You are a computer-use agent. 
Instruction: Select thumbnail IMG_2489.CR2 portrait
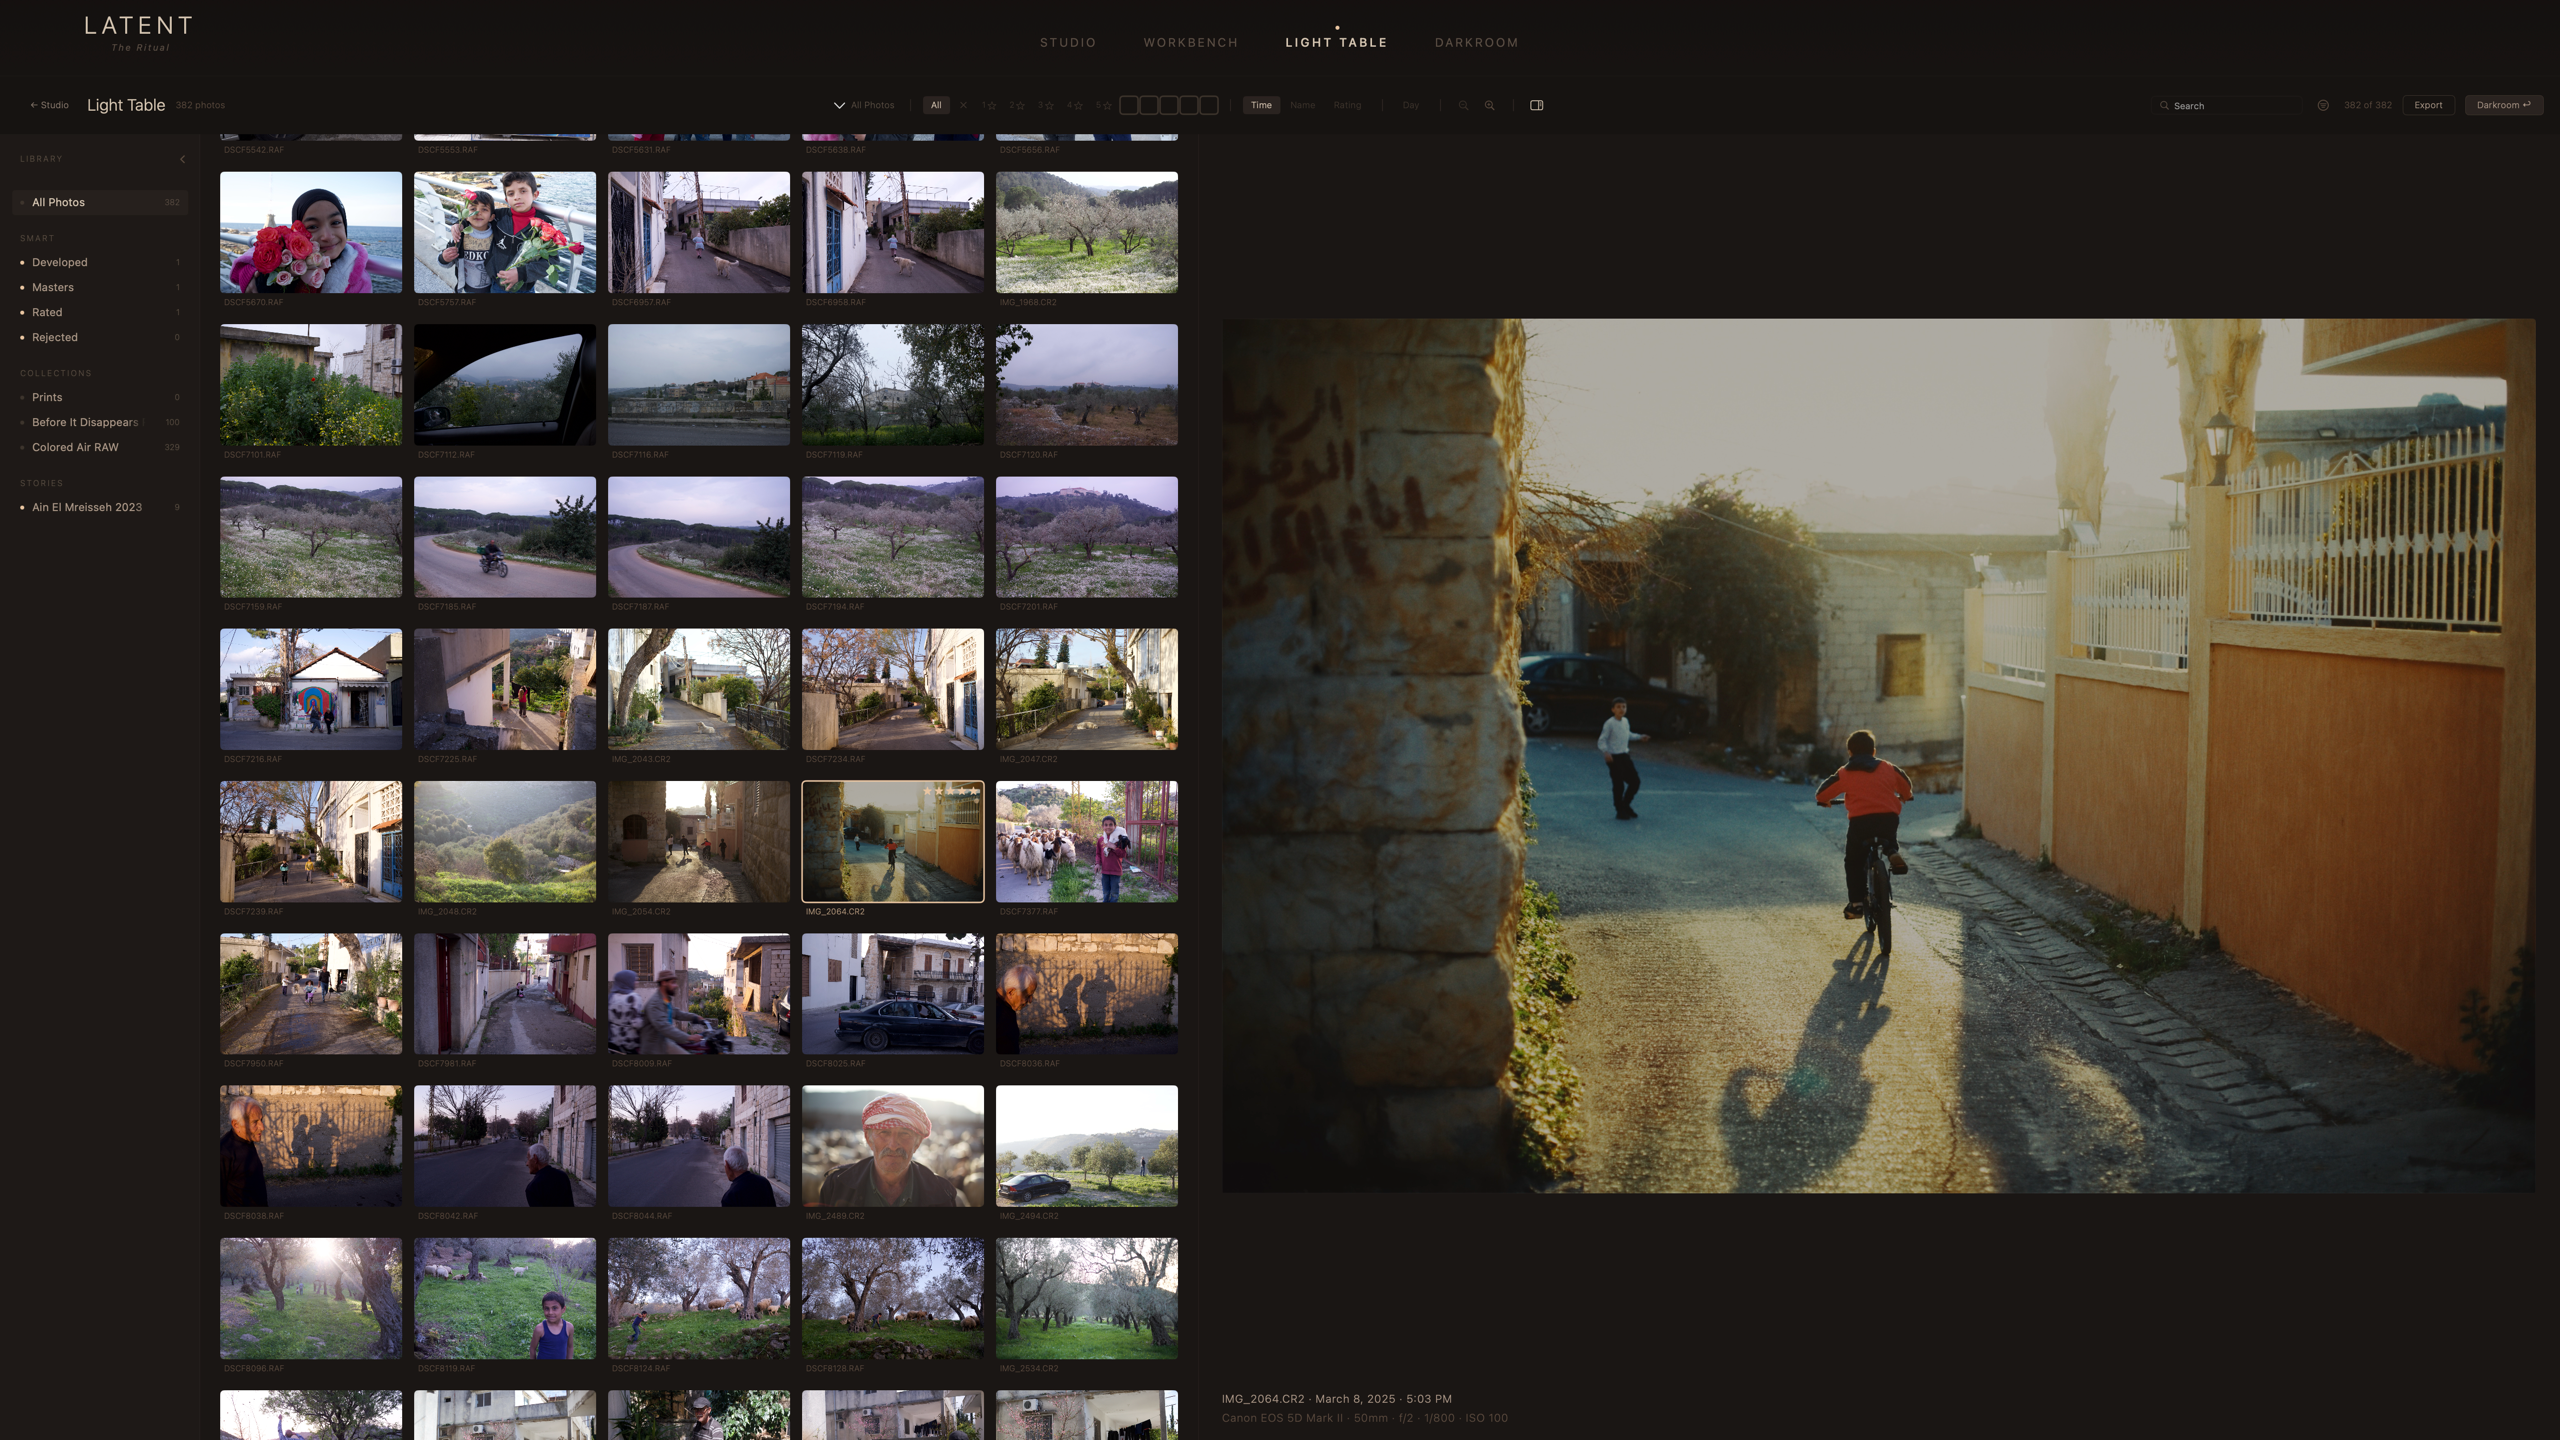(x=893, y=1146)
